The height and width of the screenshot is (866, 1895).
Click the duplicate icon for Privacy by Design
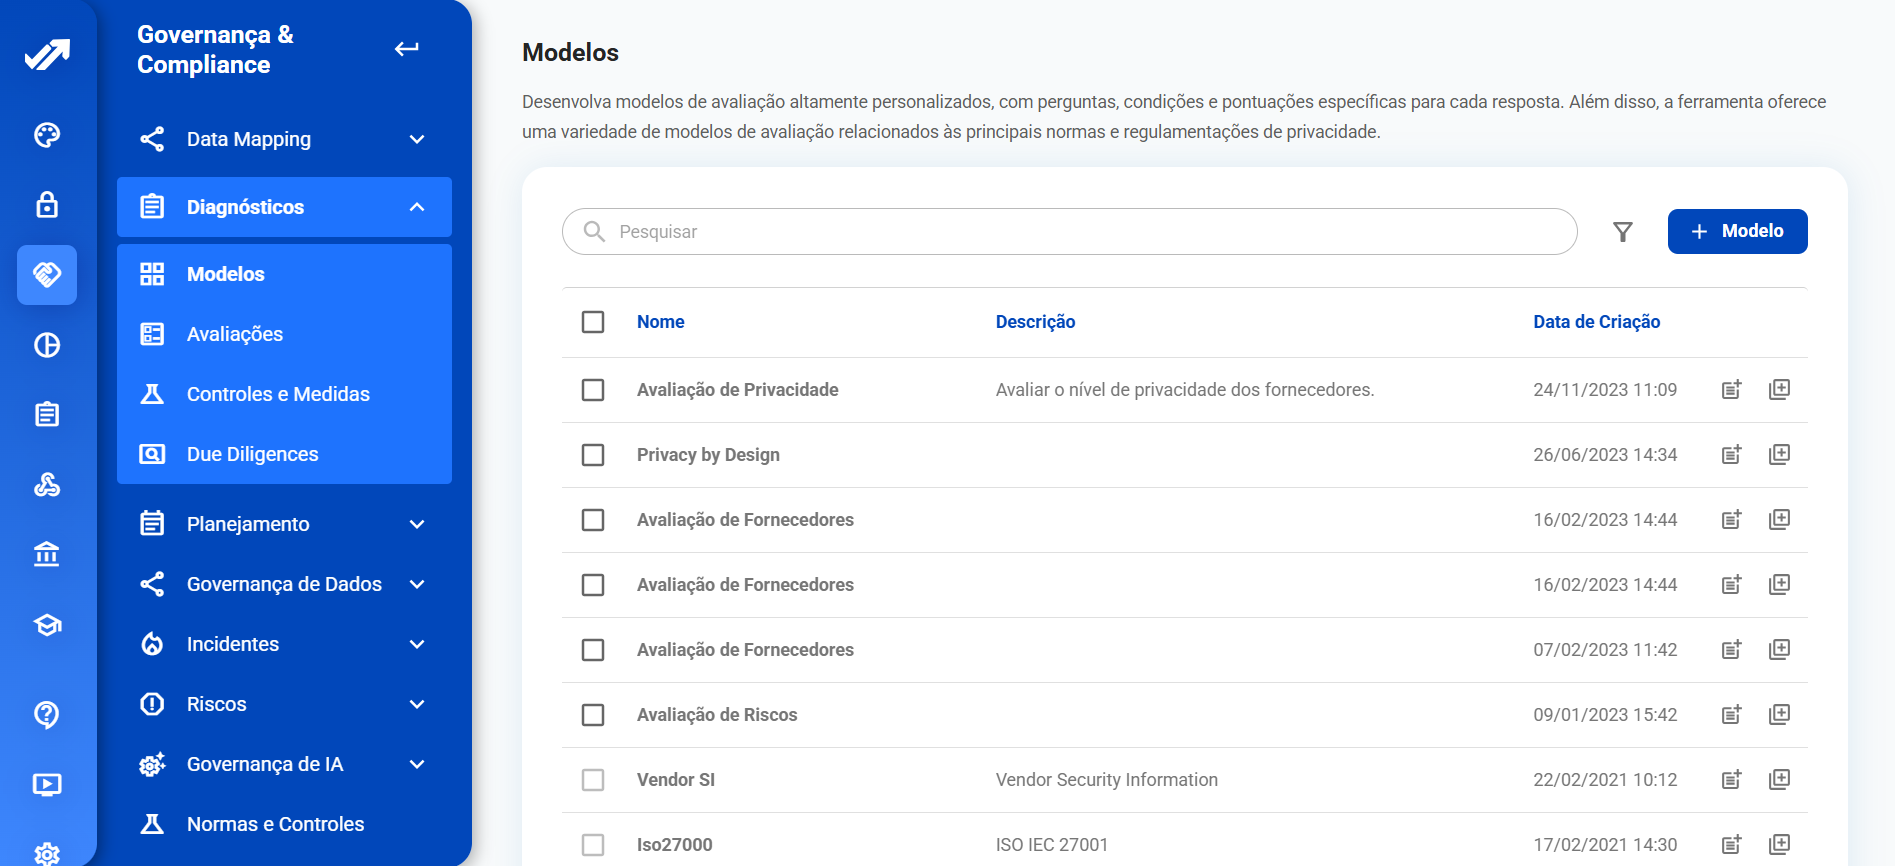click(x=1779, y=455)
